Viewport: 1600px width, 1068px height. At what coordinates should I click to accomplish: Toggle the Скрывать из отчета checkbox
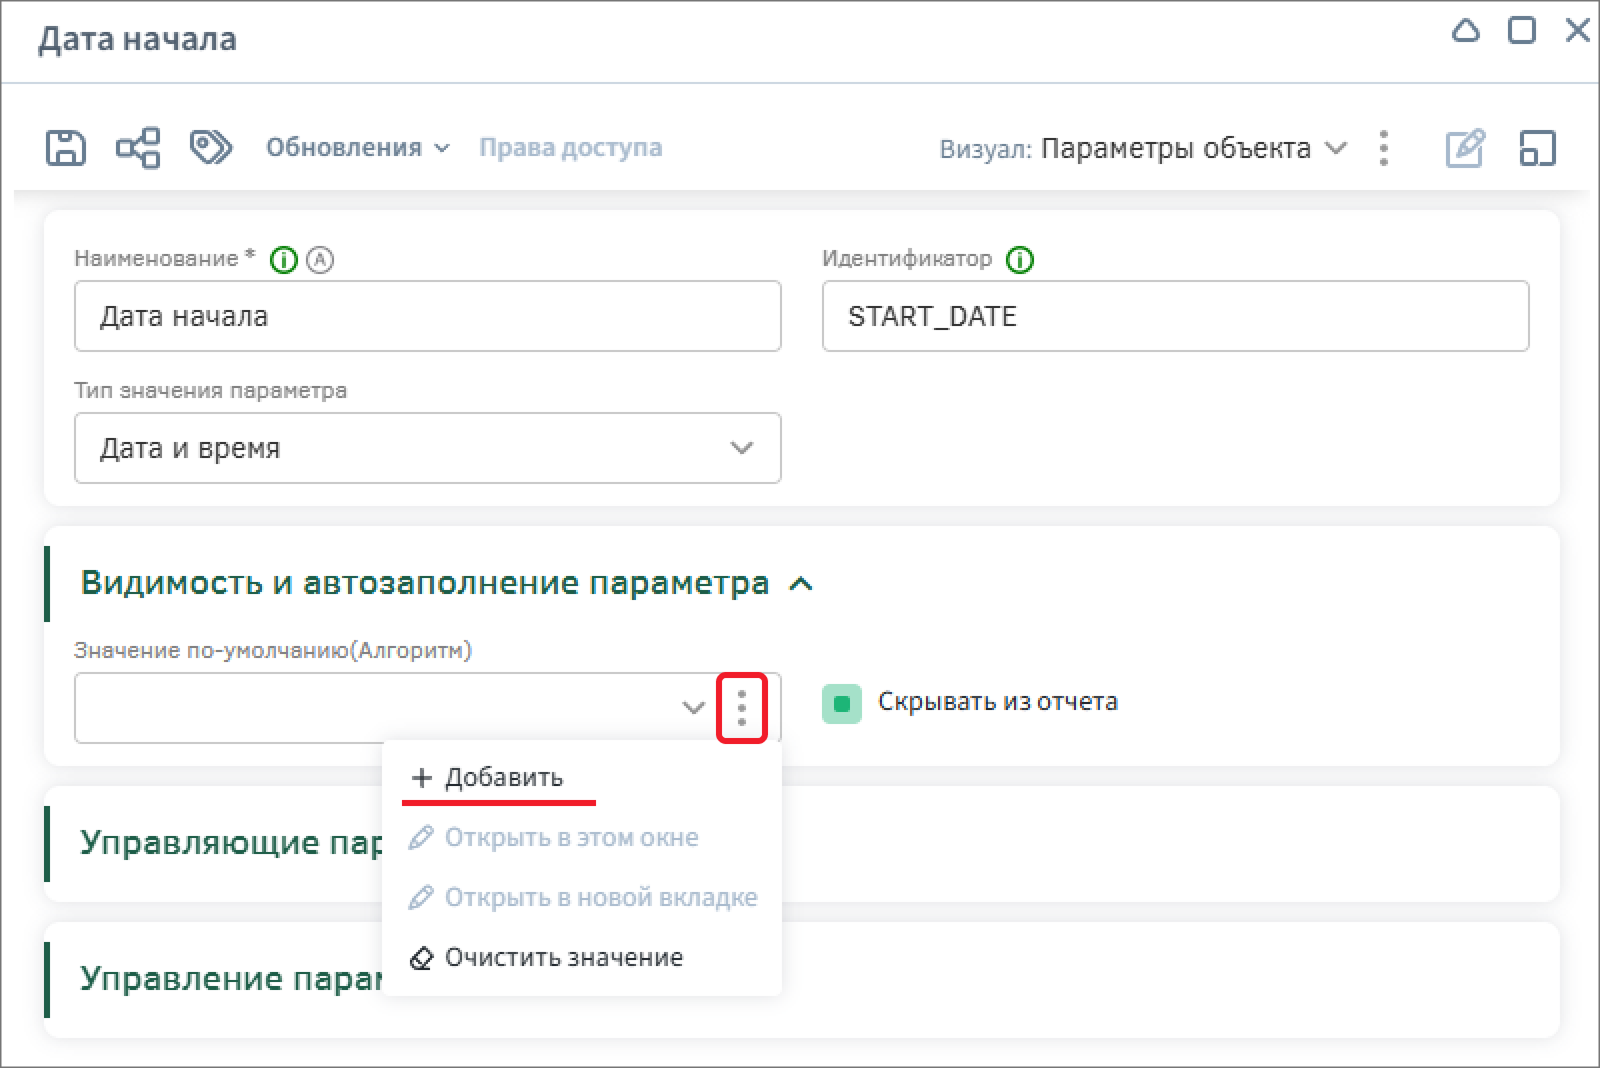coord(841,703)
